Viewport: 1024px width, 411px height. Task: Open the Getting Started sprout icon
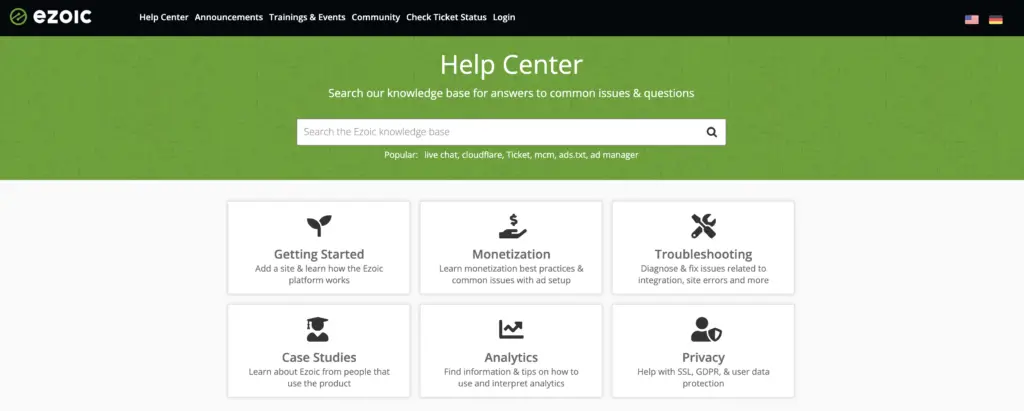click(319, 226)
